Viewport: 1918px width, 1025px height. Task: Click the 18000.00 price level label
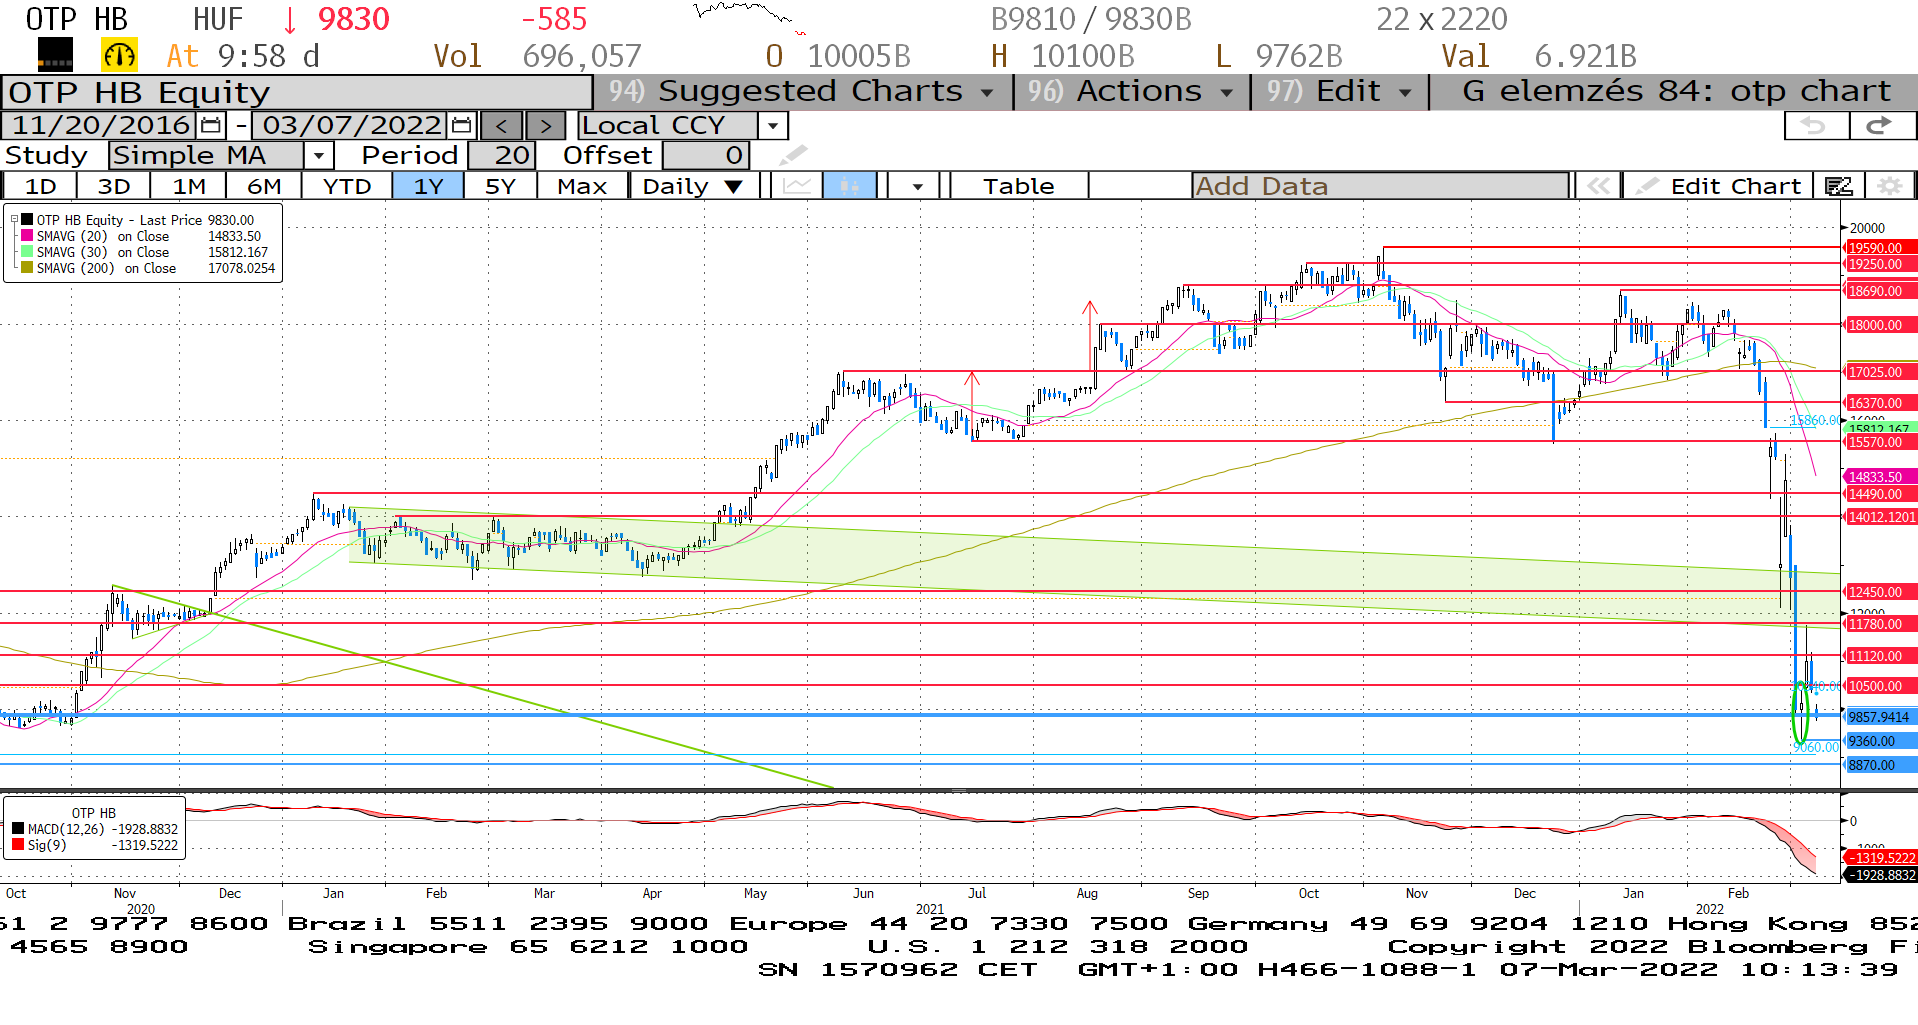[x=1880, y=325]
